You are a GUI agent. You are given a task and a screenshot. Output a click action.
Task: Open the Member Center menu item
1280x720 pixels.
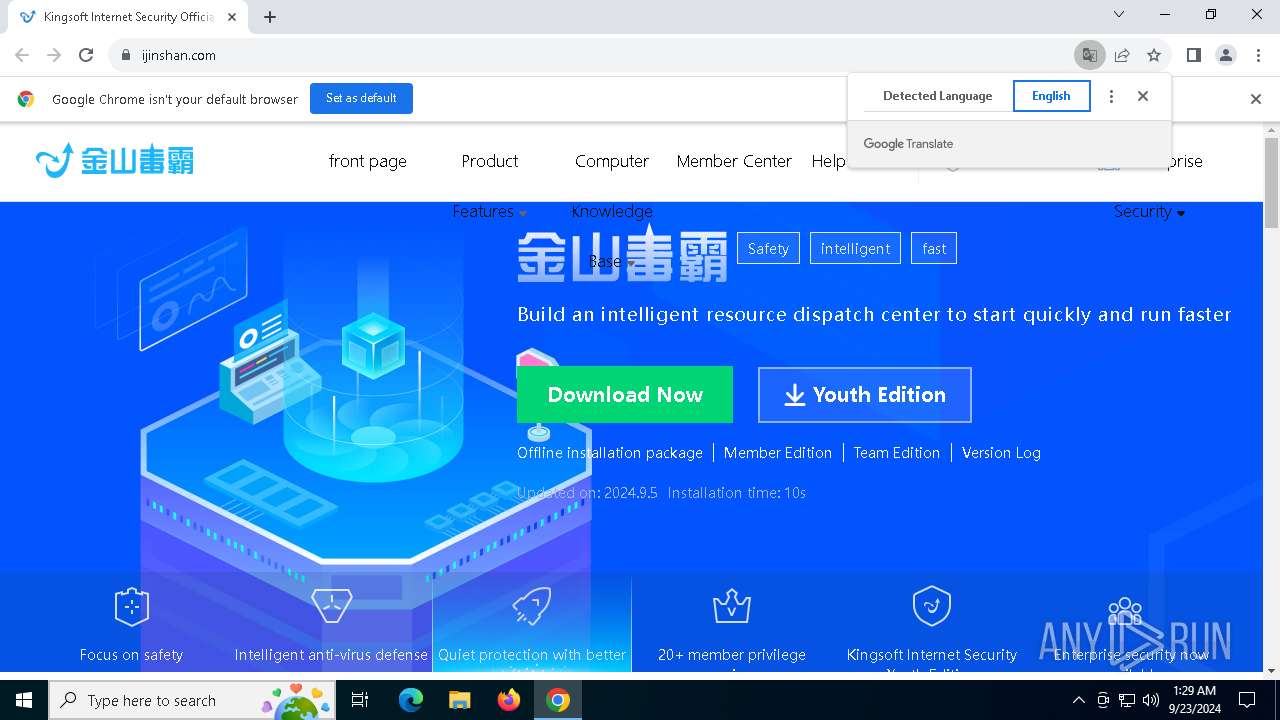click(x=734, y=161)
